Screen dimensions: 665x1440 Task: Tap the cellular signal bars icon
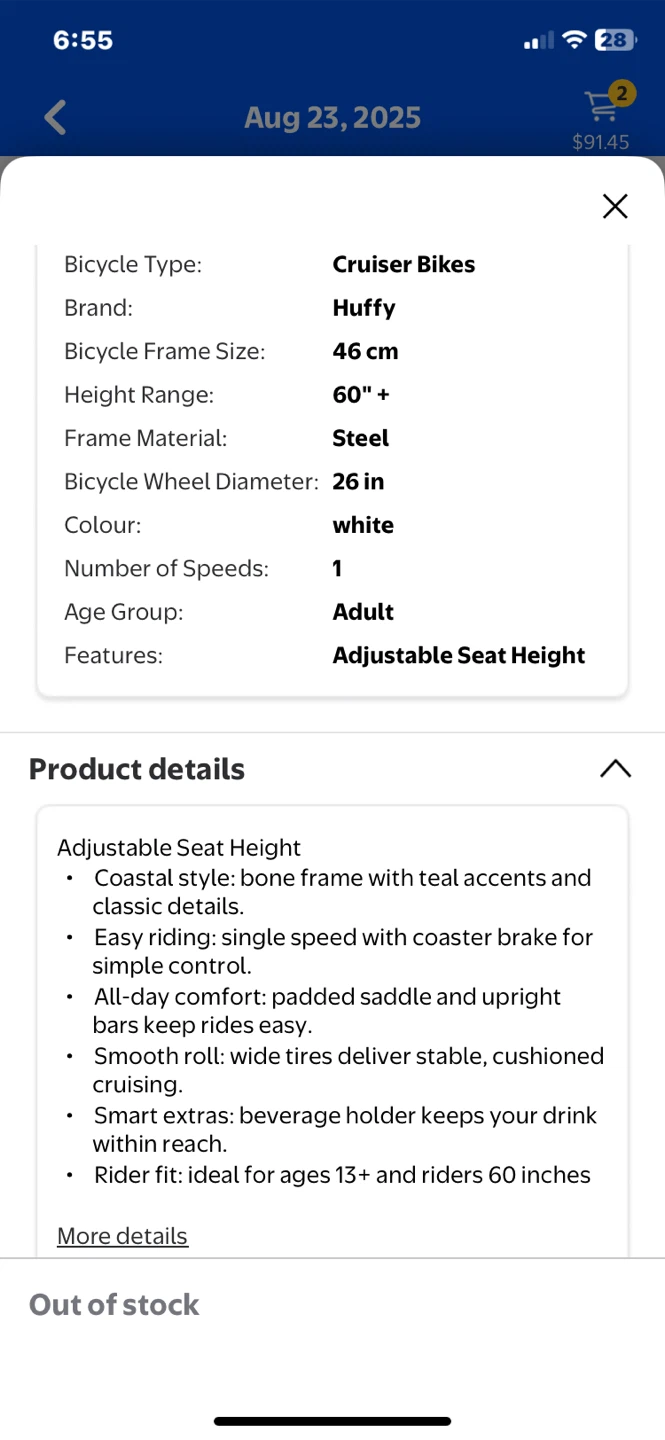(538, 41)
